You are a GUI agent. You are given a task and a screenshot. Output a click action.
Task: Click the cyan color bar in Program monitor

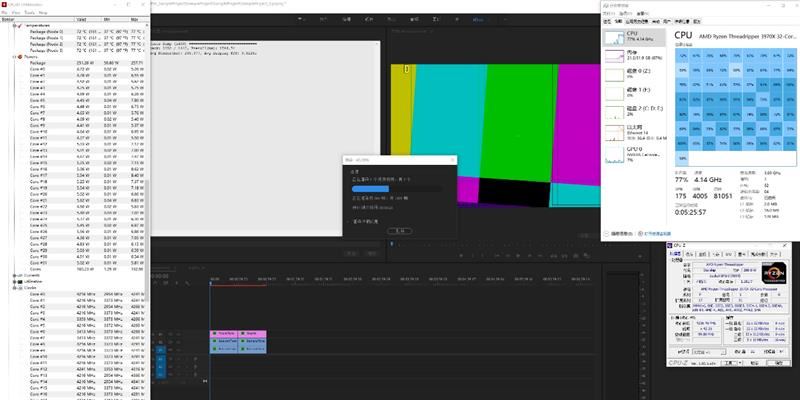coord(447,120)
